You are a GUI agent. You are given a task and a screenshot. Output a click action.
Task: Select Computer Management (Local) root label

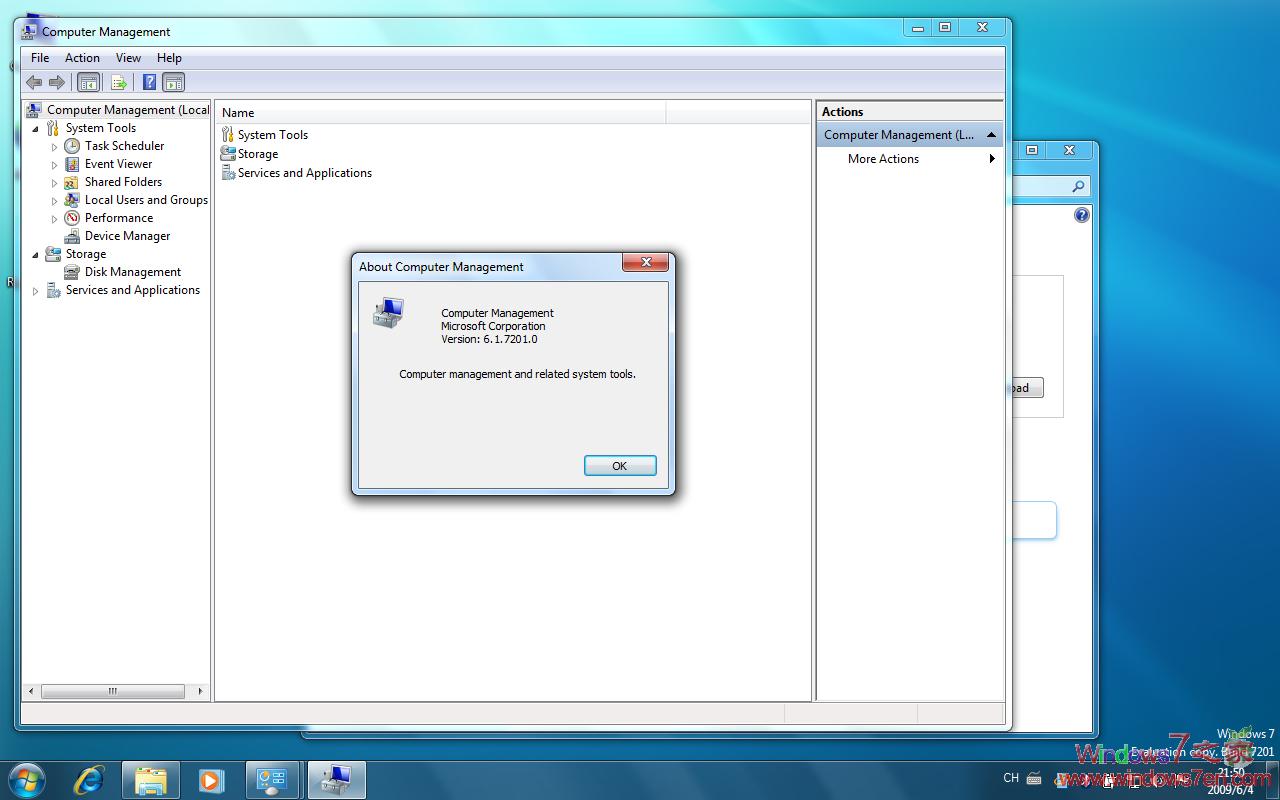click(x=128, y=110)
